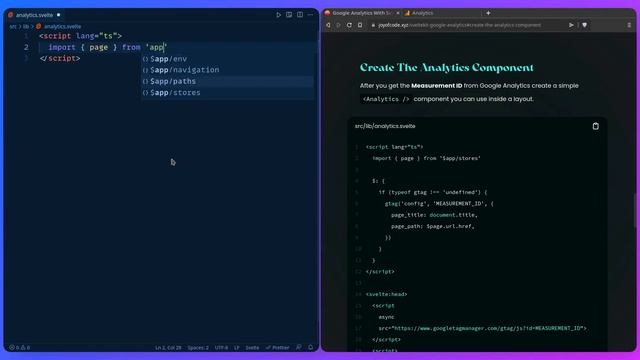Choose $app/navigation autocomplete suggestion
The height and width of the screenshot is (360, 640).
click(x=228, y=70)
